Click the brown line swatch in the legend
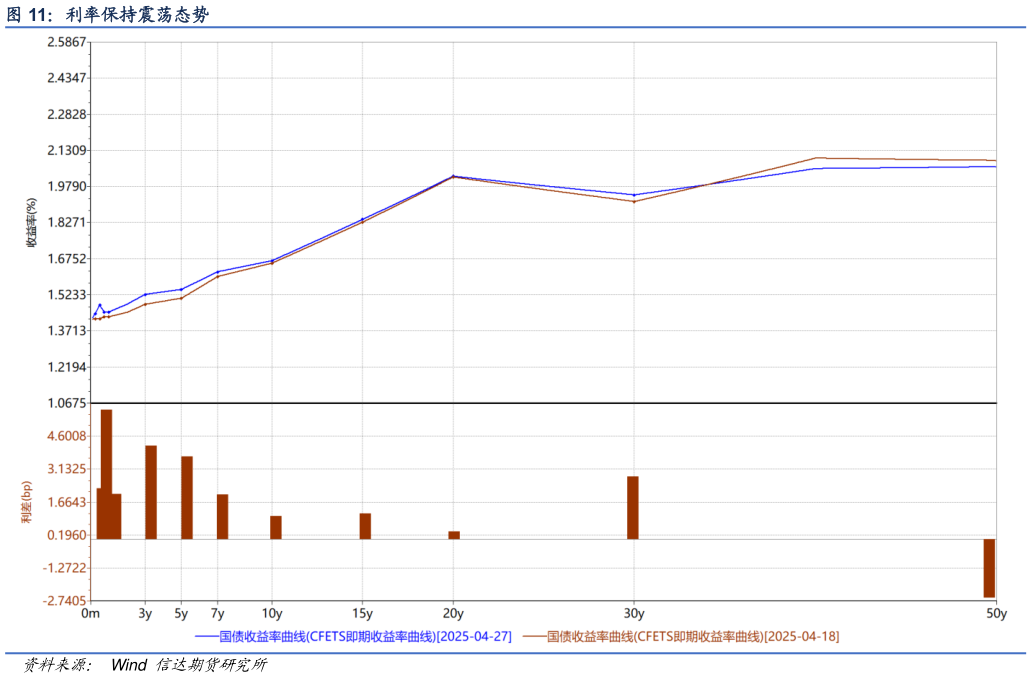This screenshot has height=678, width=1032. point(534,636)
